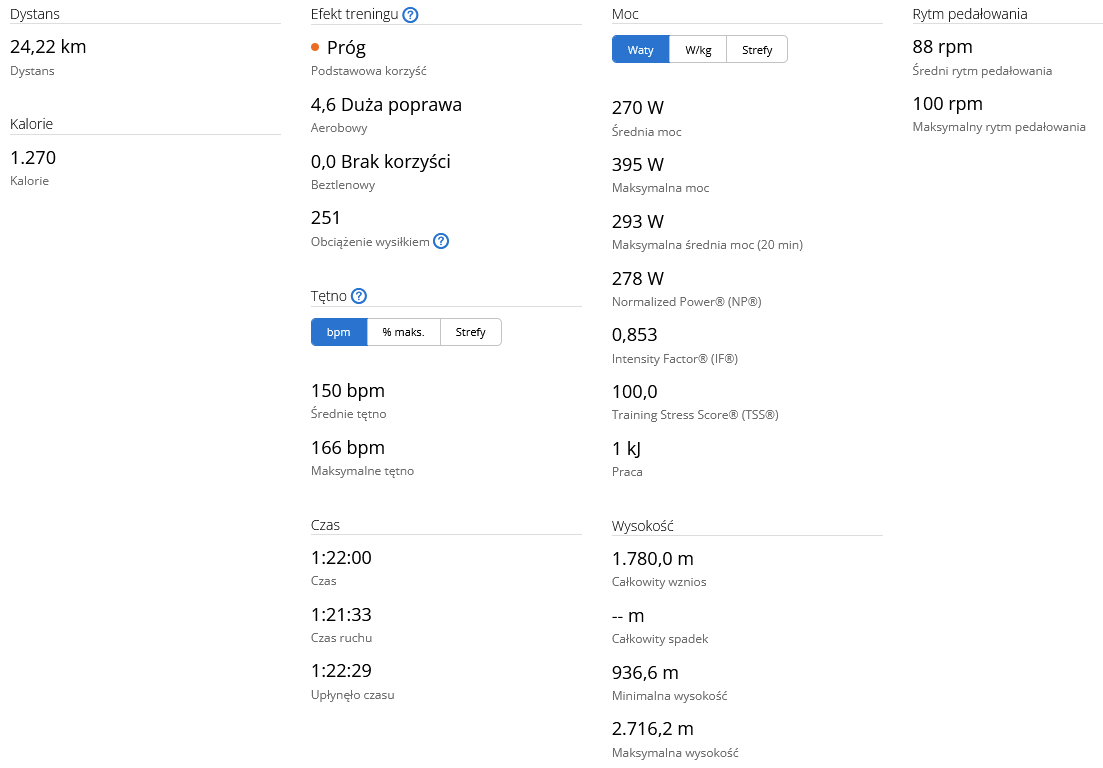Click the help icon next to Obciążenie wysiłkiem

[x=441, y=241]
